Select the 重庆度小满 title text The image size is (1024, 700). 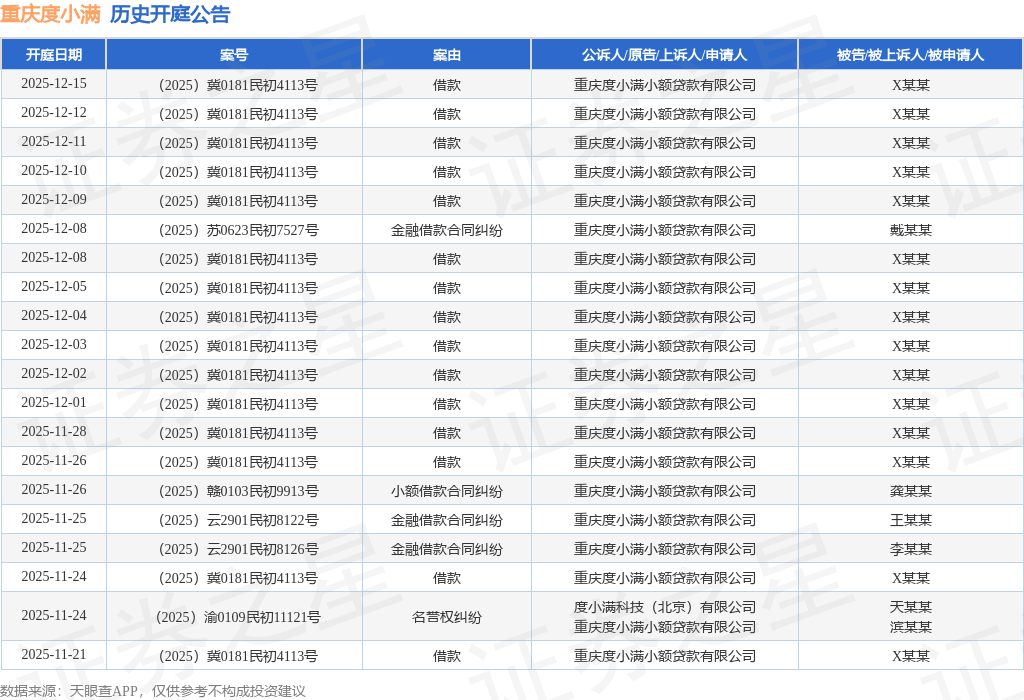coord(50,14)
